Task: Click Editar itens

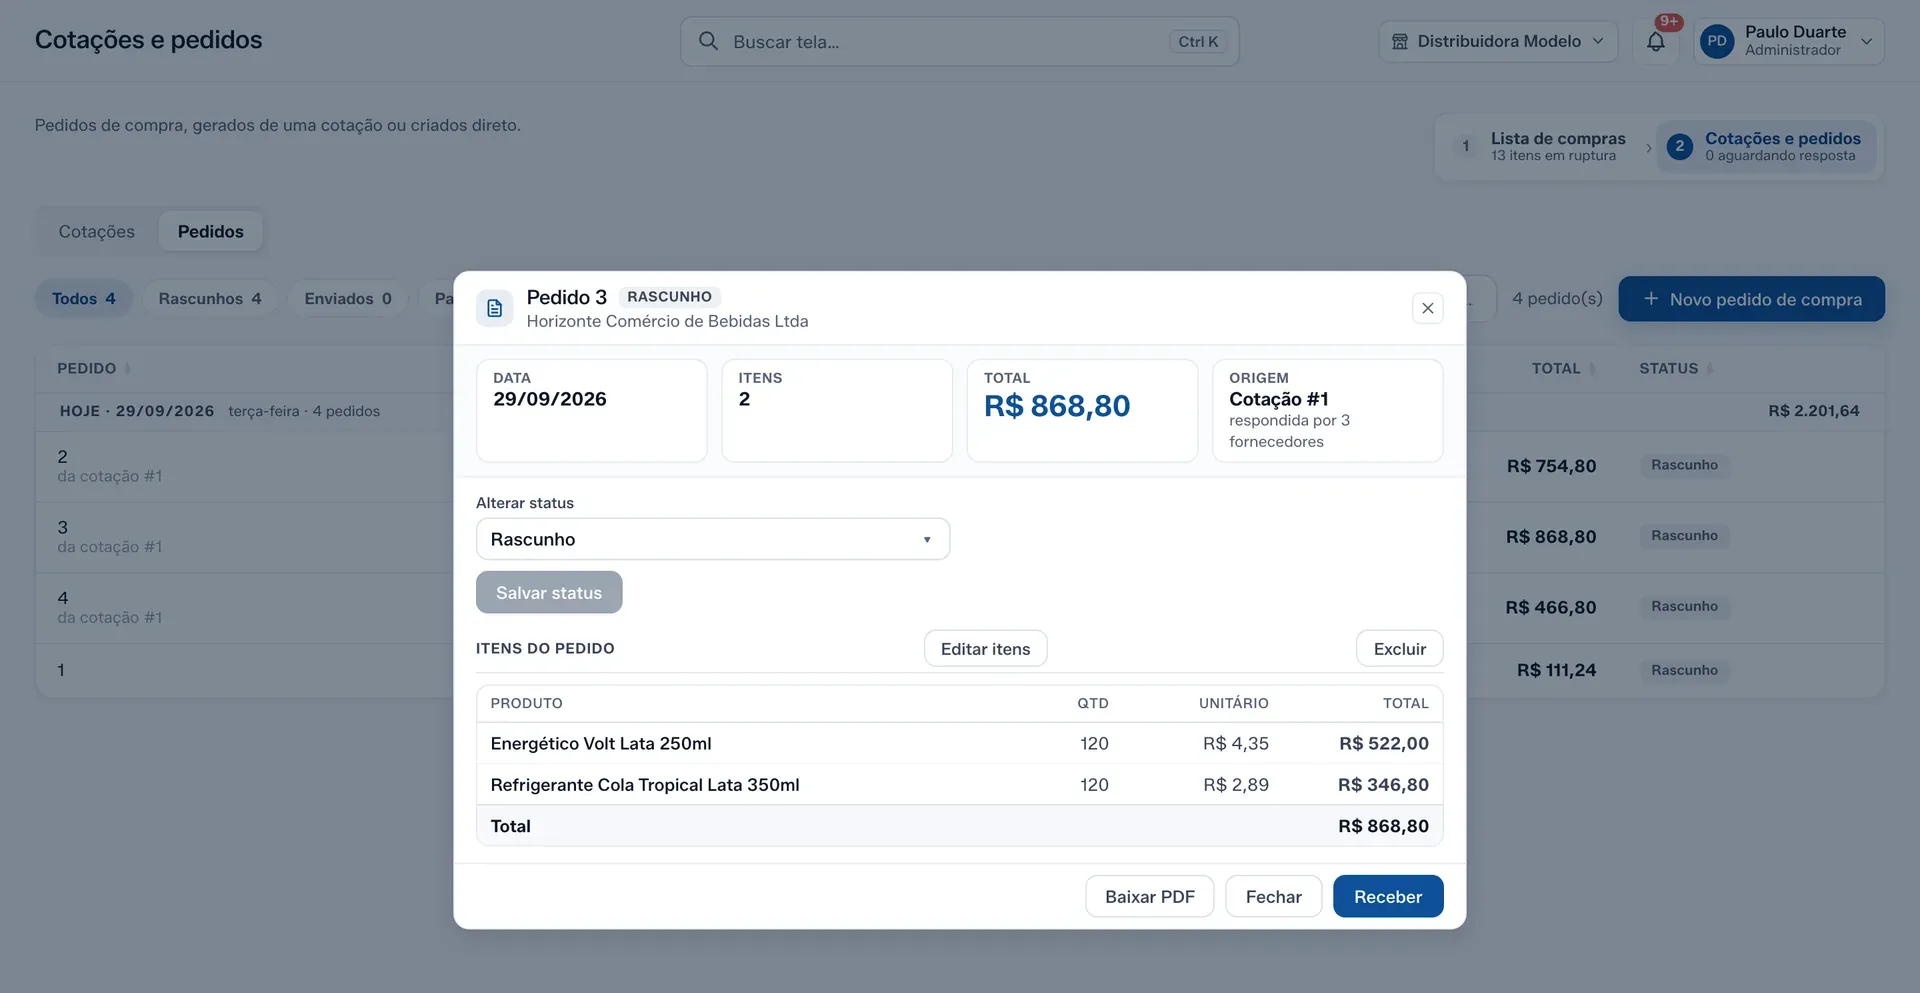Action: pyautogui.click(x=985, y=649)
